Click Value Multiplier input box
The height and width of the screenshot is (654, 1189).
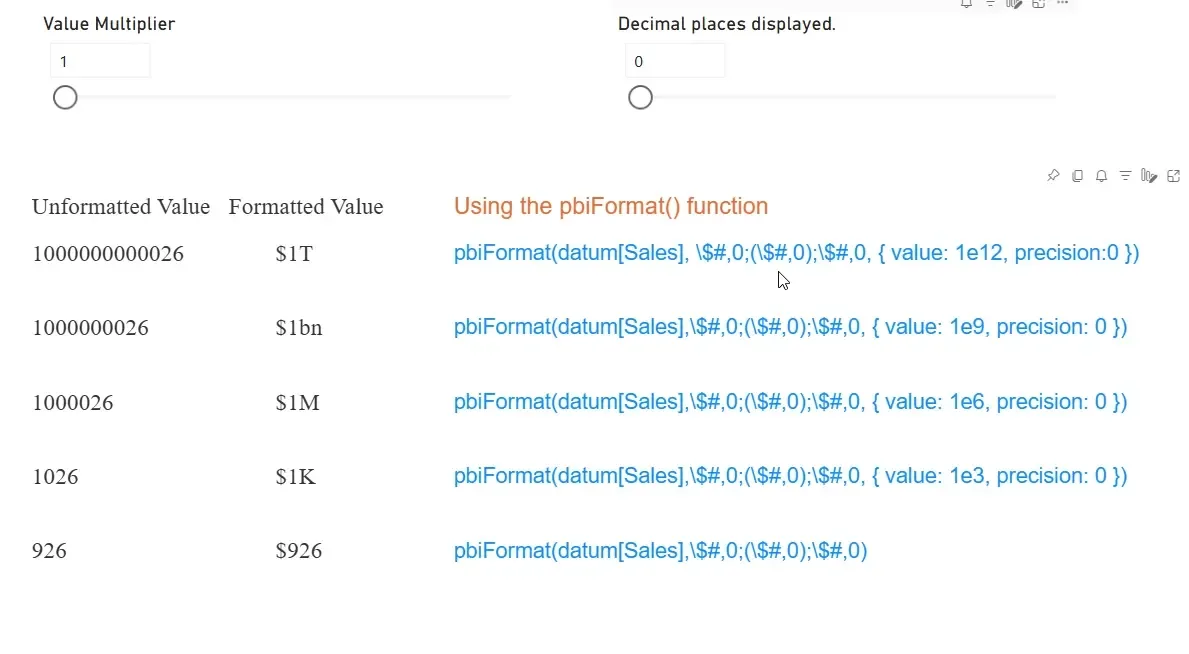click(100, 61)
